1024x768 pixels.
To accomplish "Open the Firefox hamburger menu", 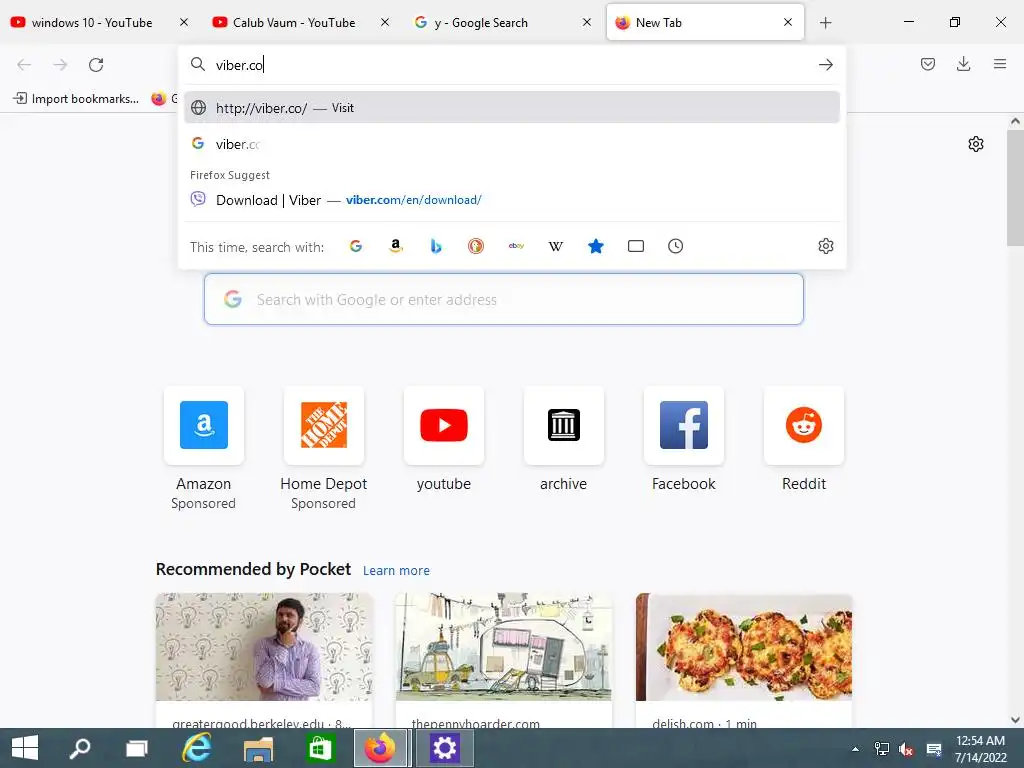I will click(x=999, y=64).
